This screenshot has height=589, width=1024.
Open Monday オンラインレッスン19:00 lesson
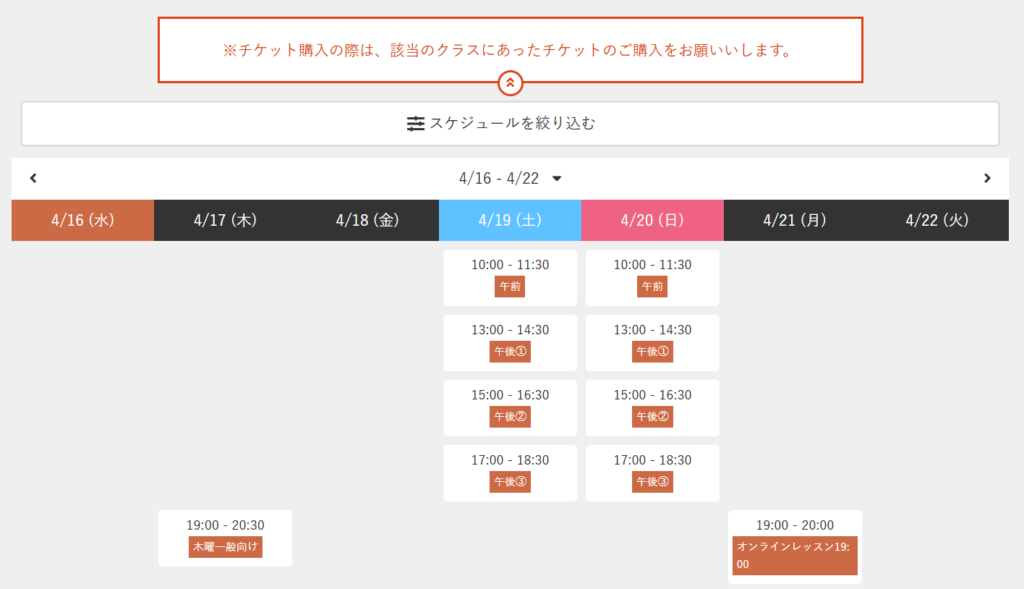click(x=794, y=547)
